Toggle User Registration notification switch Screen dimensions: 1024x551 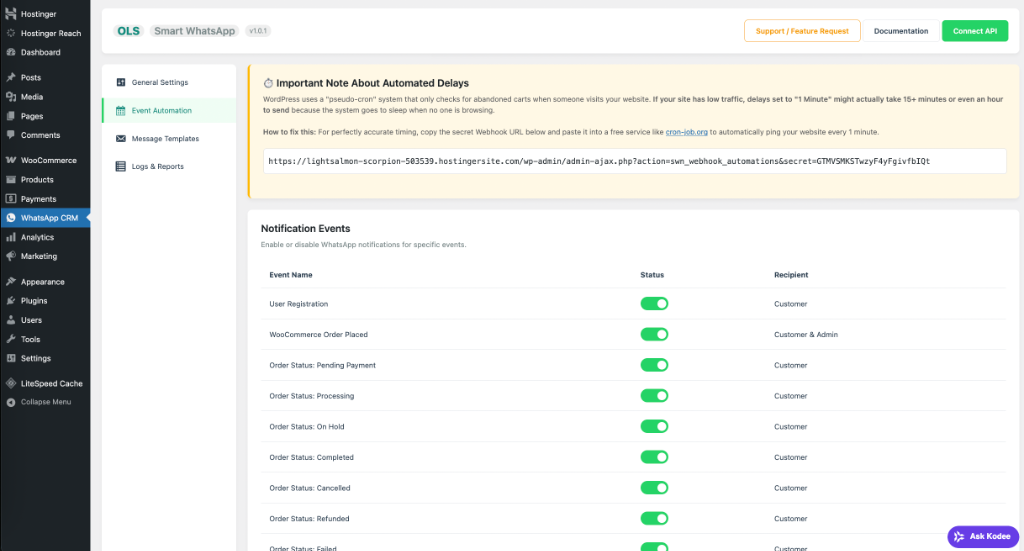(654, 304)
